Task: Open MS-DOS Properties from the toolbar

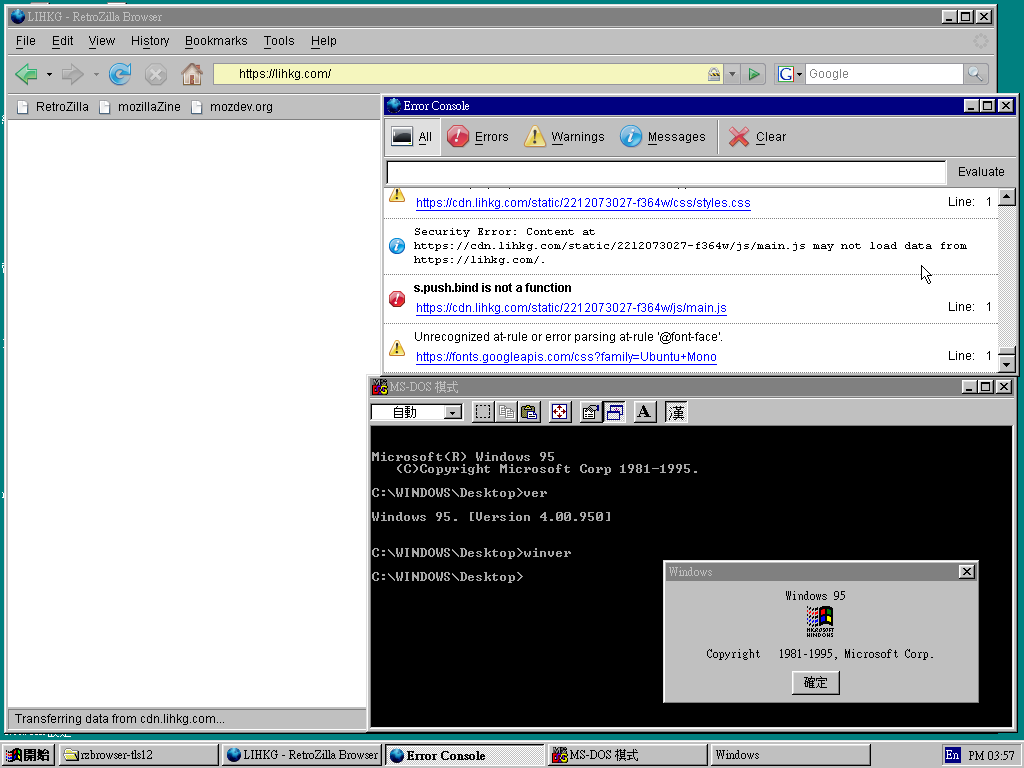Action: pos(590,412)
